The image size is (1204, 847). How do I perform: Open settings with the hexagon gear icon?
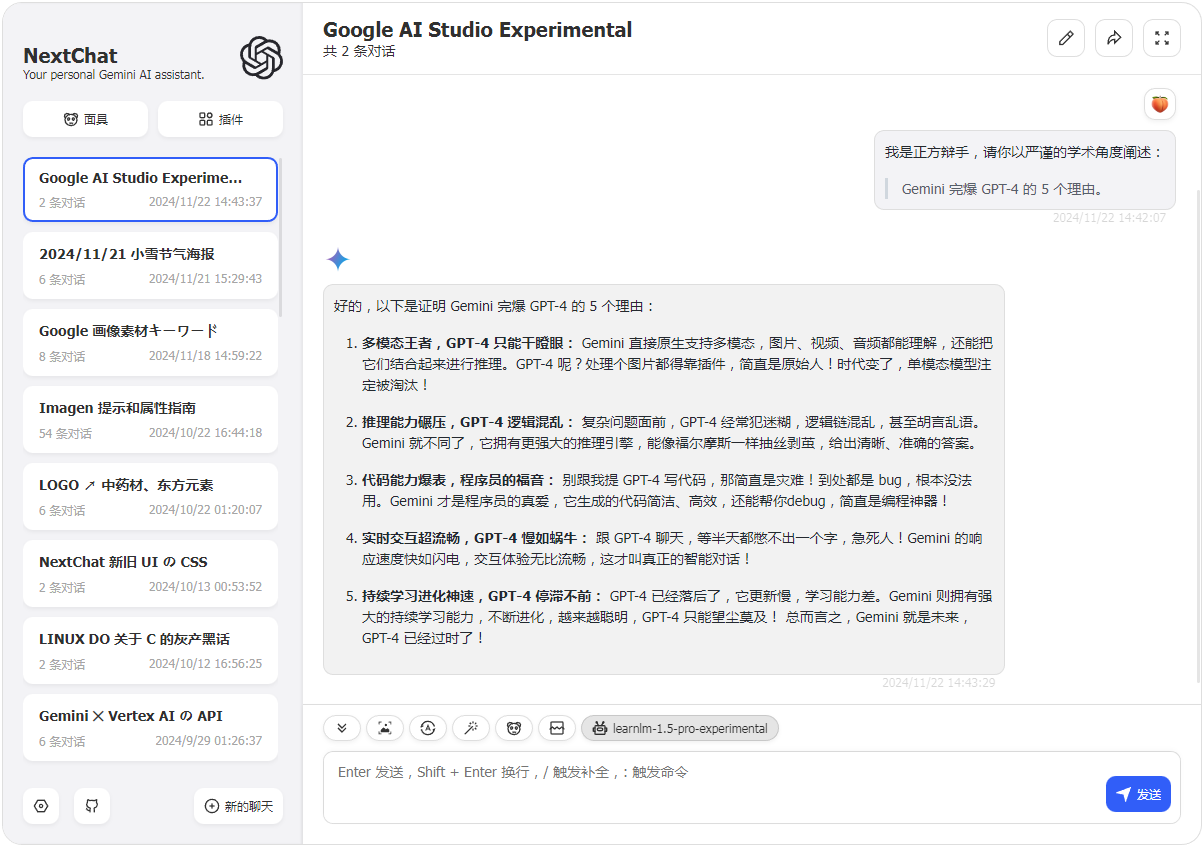pyautogui.click(x=41, y=806)
